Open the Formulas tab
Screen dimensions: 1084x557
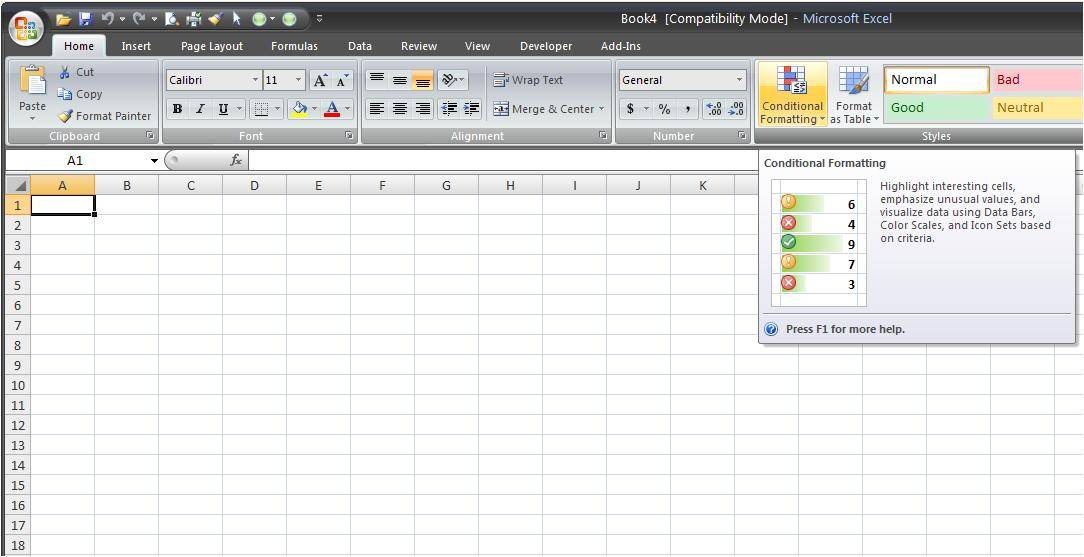click(295, 46)
